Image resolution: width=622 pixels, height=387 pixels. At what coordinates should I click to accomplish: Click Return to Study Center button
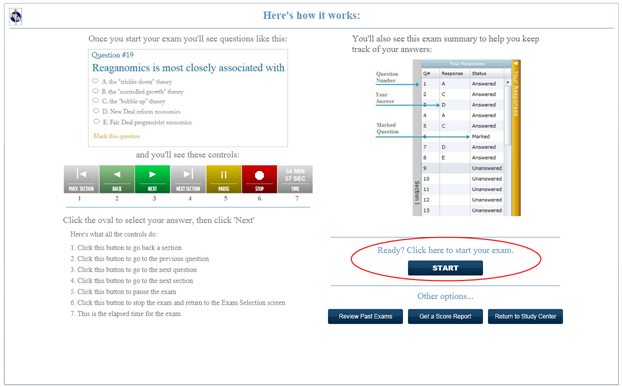(525, 316)
